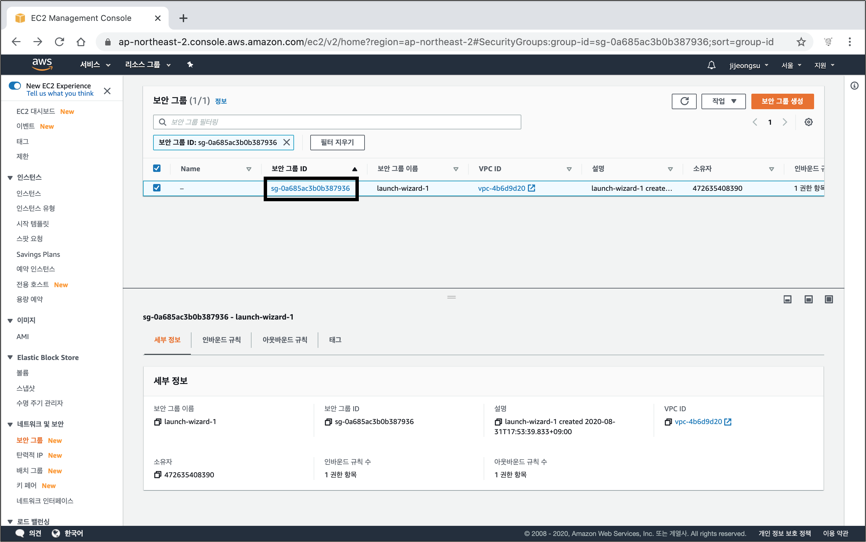The width and height of the screenshot is (866, 542).
Task: Copy the security group name launch-wizard-1
Action: pyautogui.click(x=157, y=422)
